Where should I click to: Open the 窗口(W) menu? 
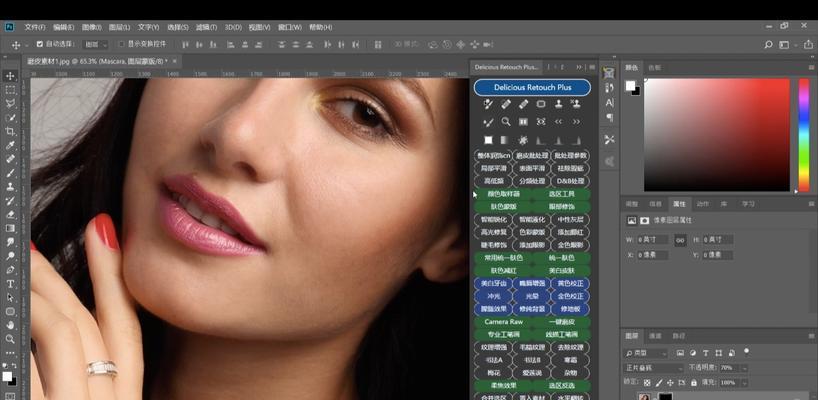click(290, 27)
